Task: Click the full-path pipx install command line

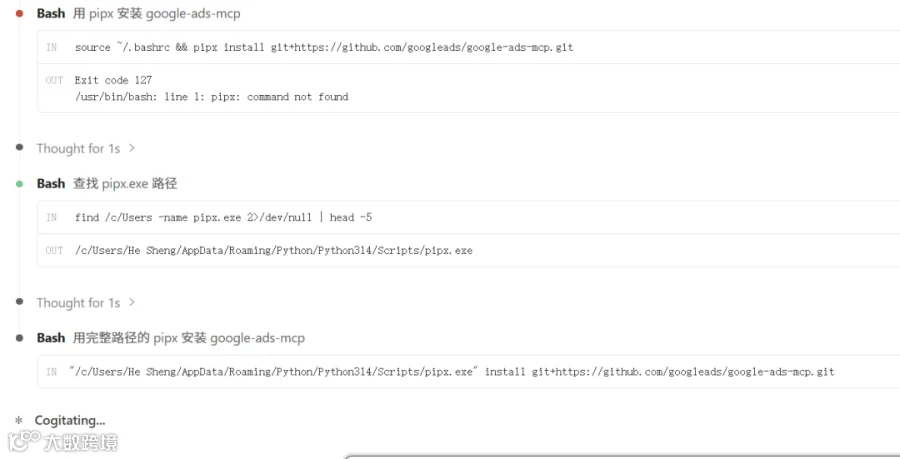Action: pos(451,371)
